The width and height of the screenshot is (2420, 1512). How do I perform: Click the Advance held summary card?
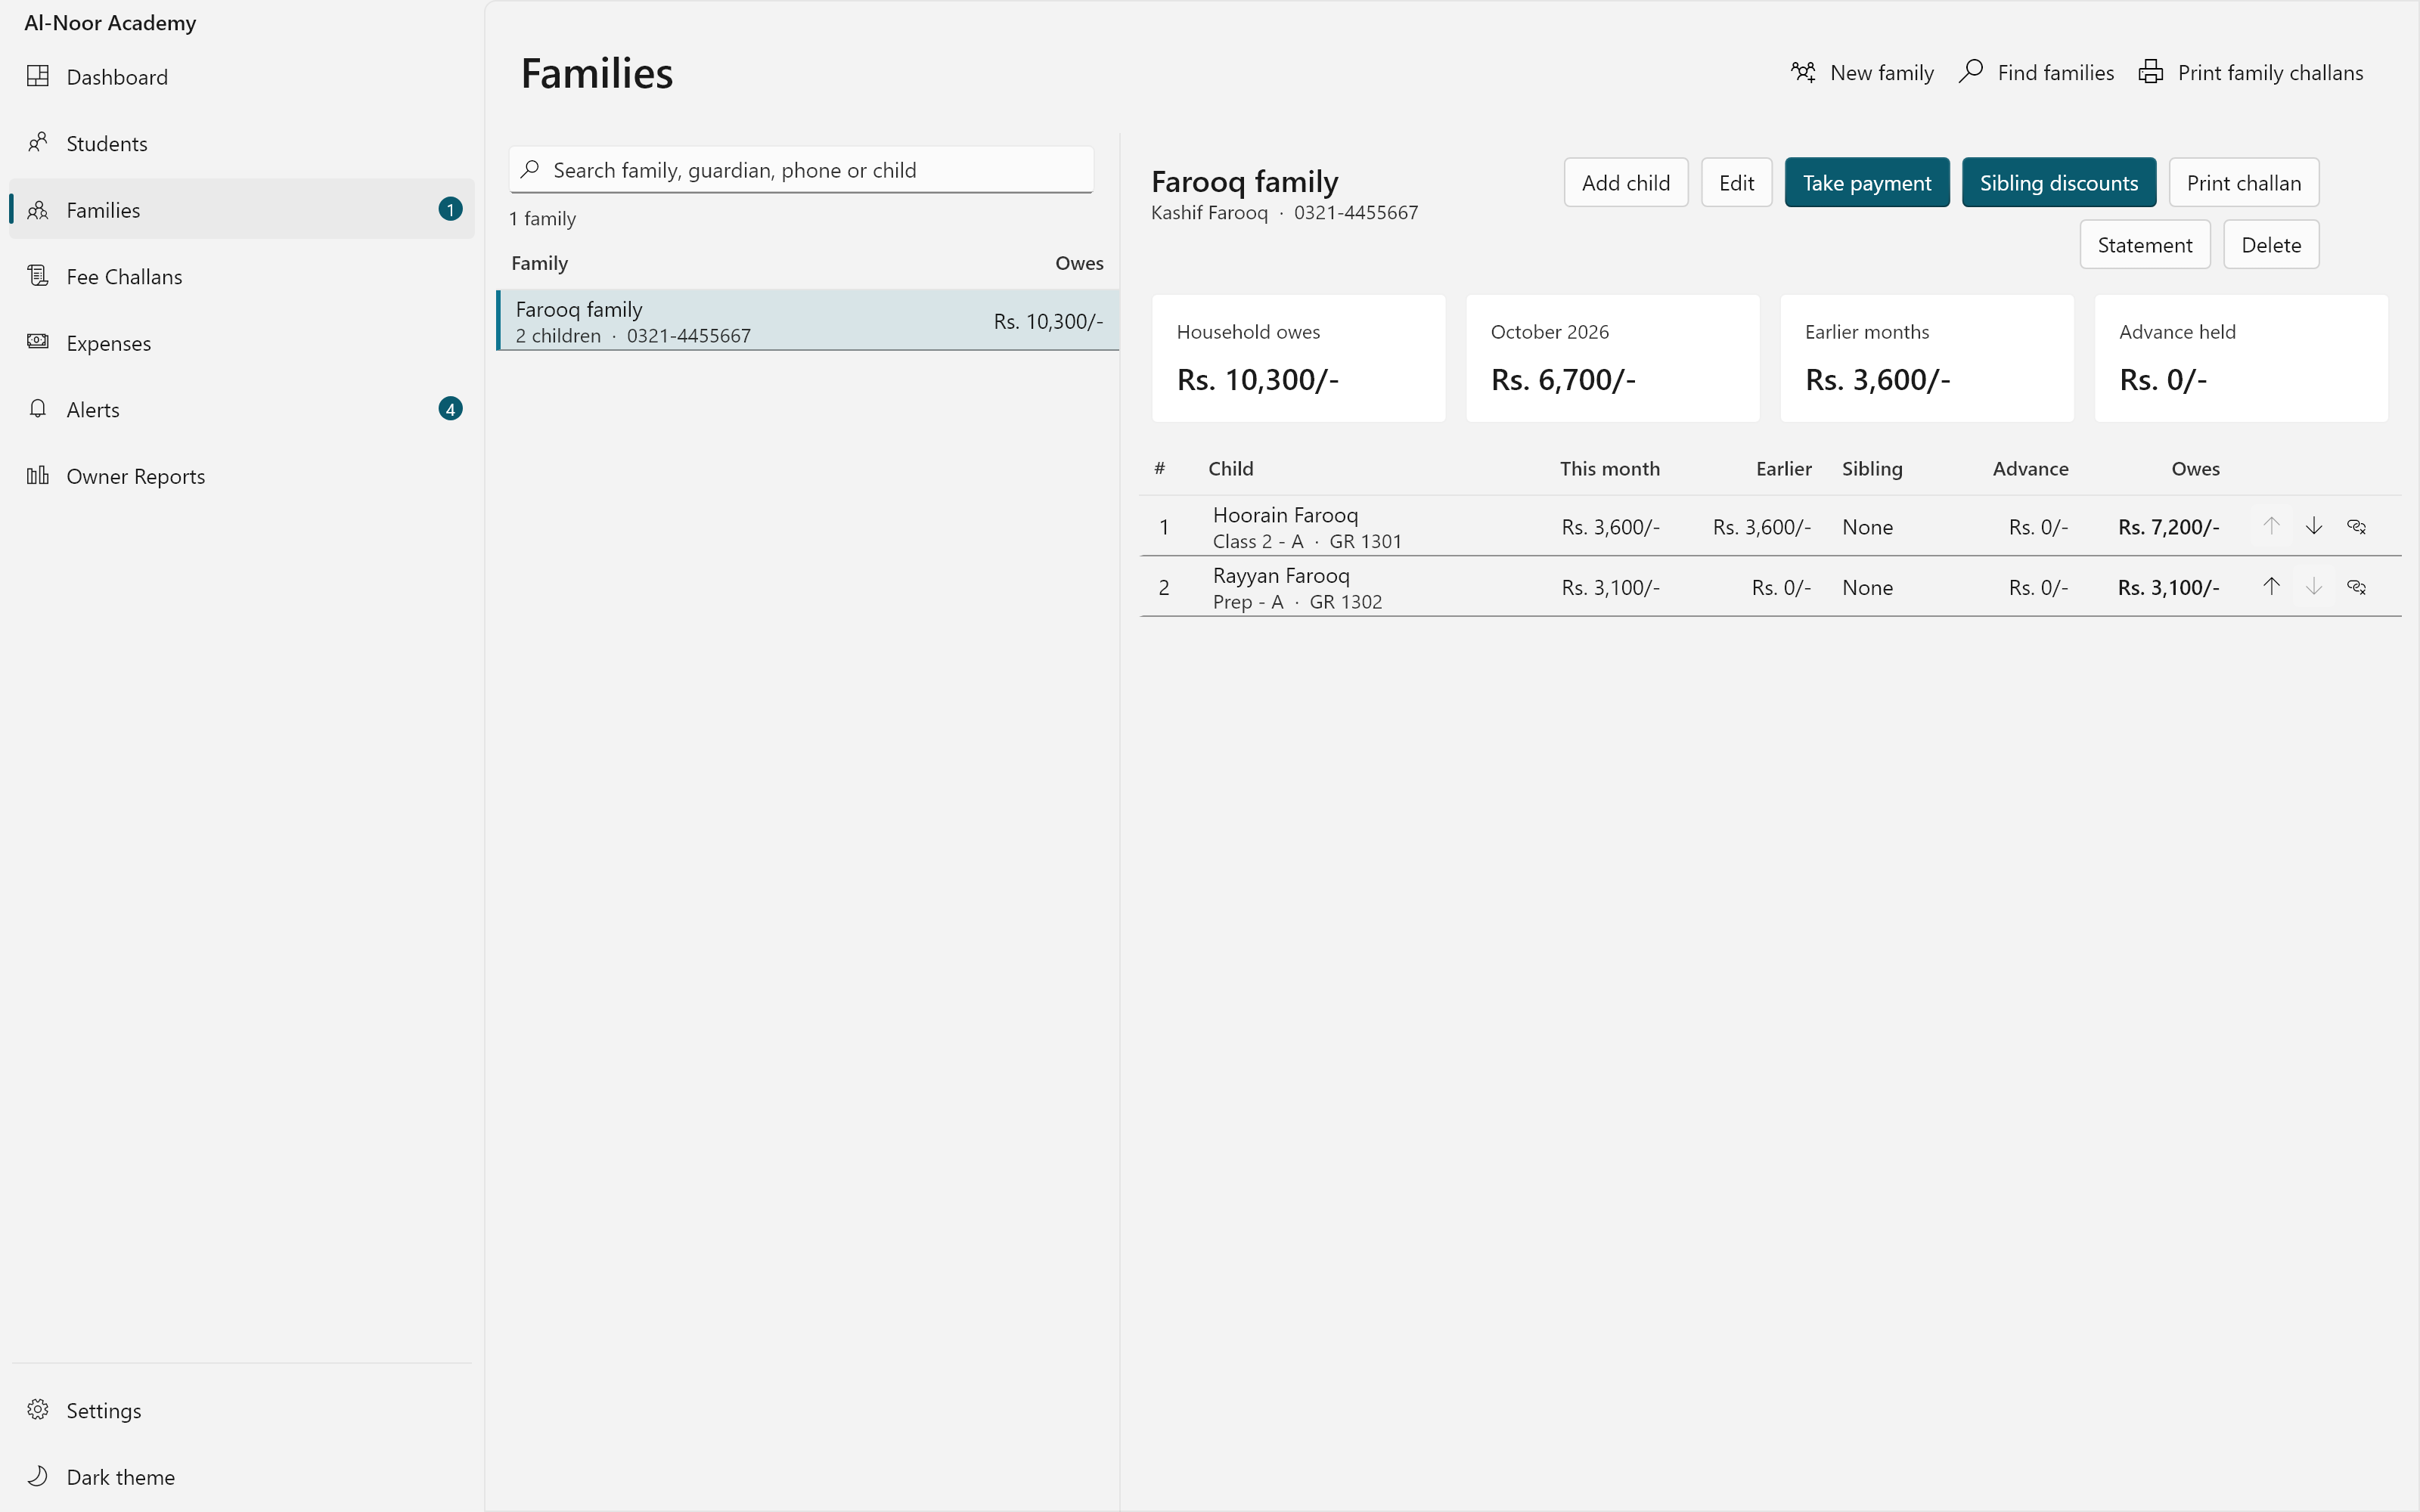tap(2241, 358)
